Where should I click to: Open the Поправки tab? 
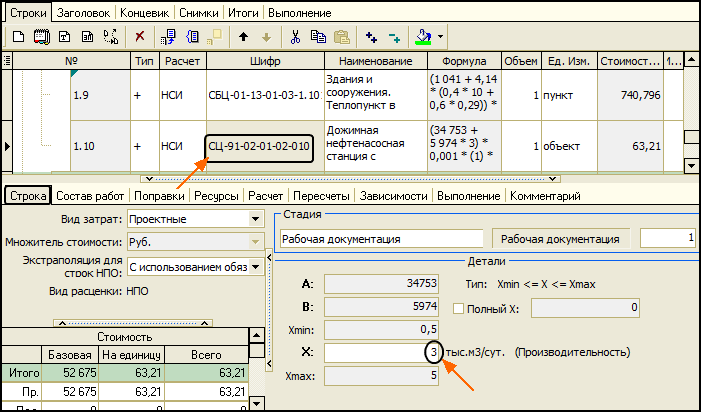pyautogui.click(x=159, y=196)
